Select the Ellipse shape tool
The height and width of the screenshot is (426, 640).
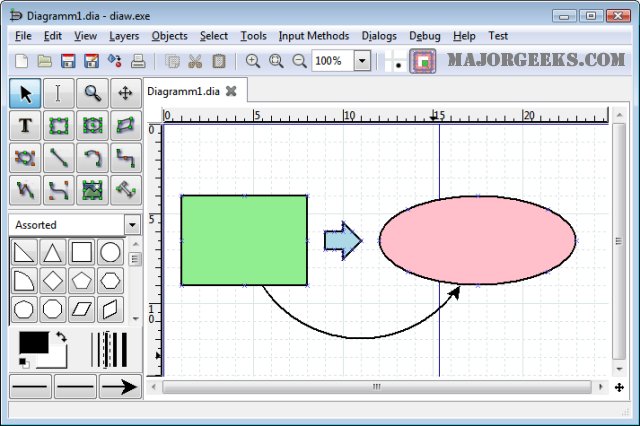click(x=92, y=125)
